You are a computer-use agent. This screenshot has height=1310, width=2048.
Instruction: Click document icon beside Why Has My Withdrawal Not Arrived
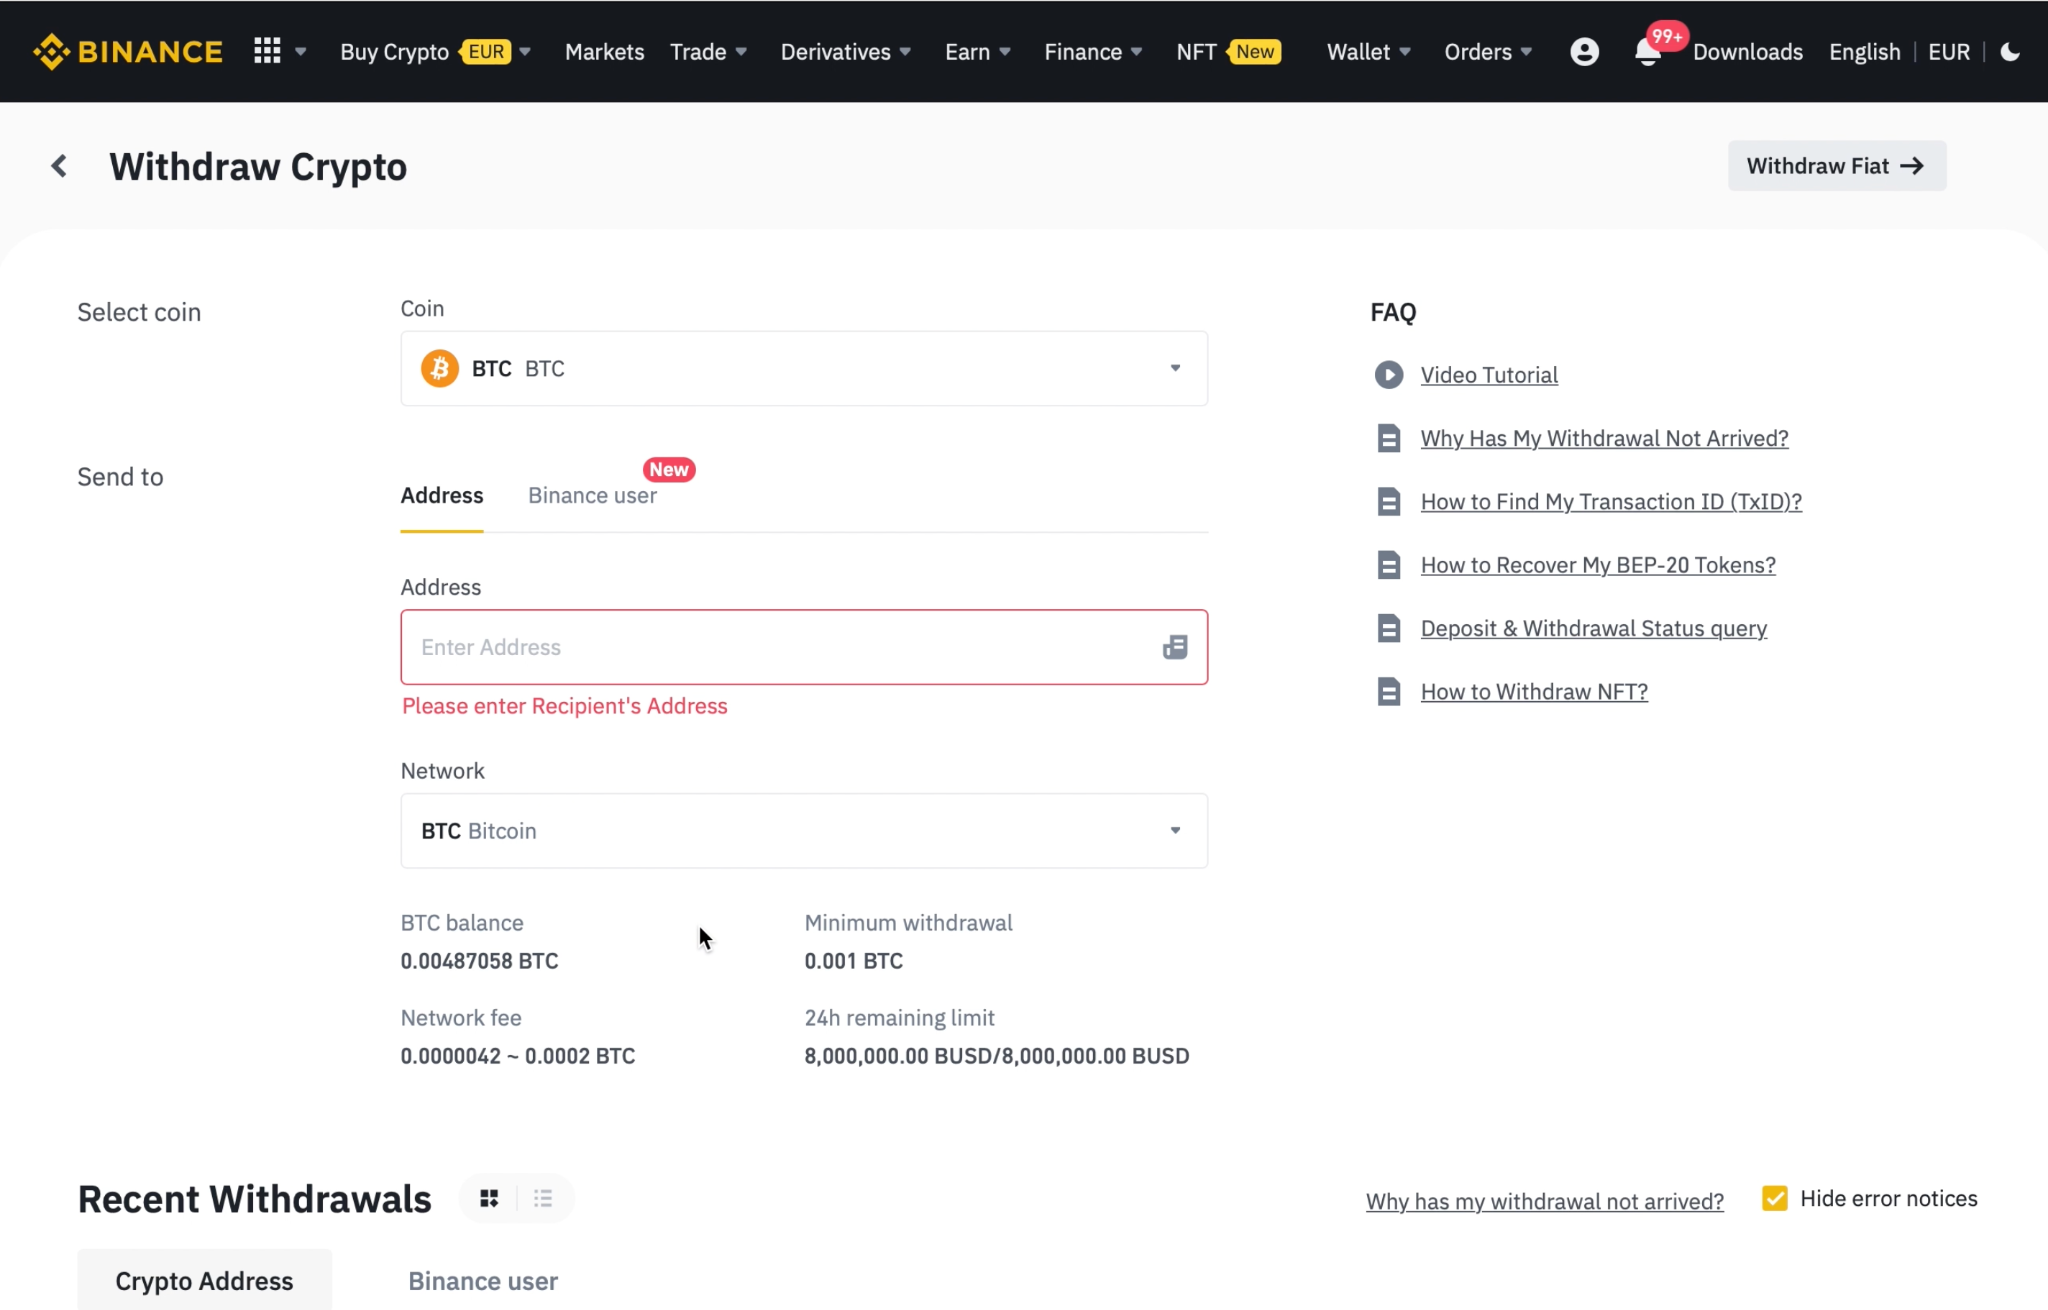point(1388,438)
